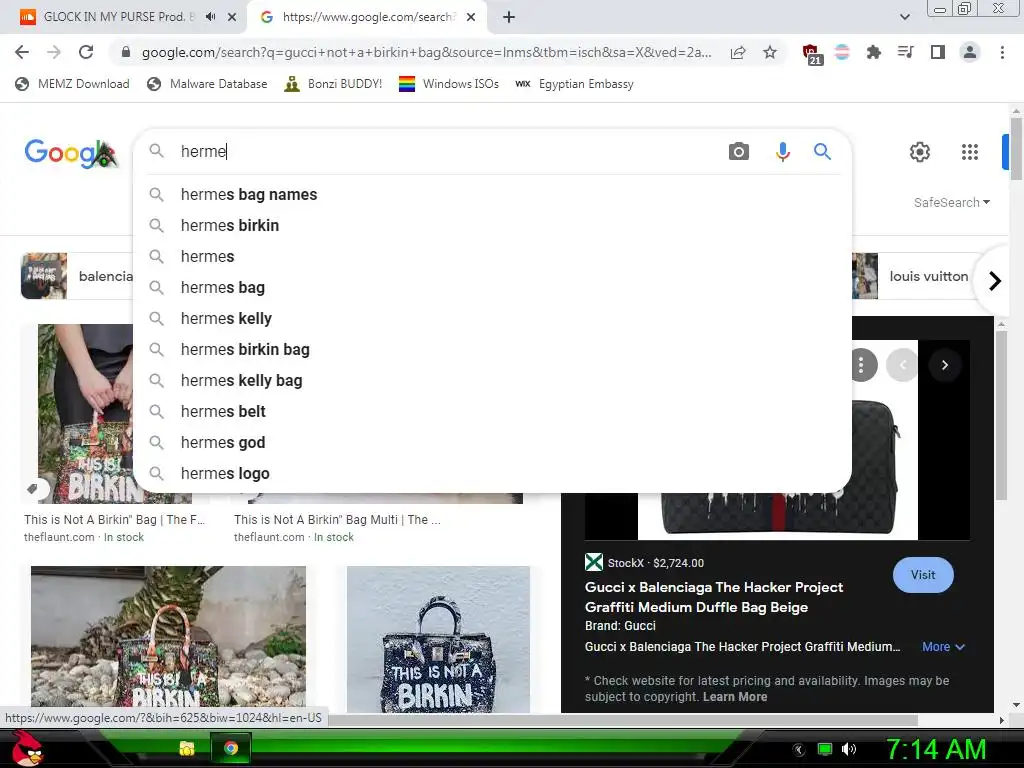Open the Chrome profile avatar
Image resolution: width=1024 pixels, height=768 pixels.
coord(970,52)
